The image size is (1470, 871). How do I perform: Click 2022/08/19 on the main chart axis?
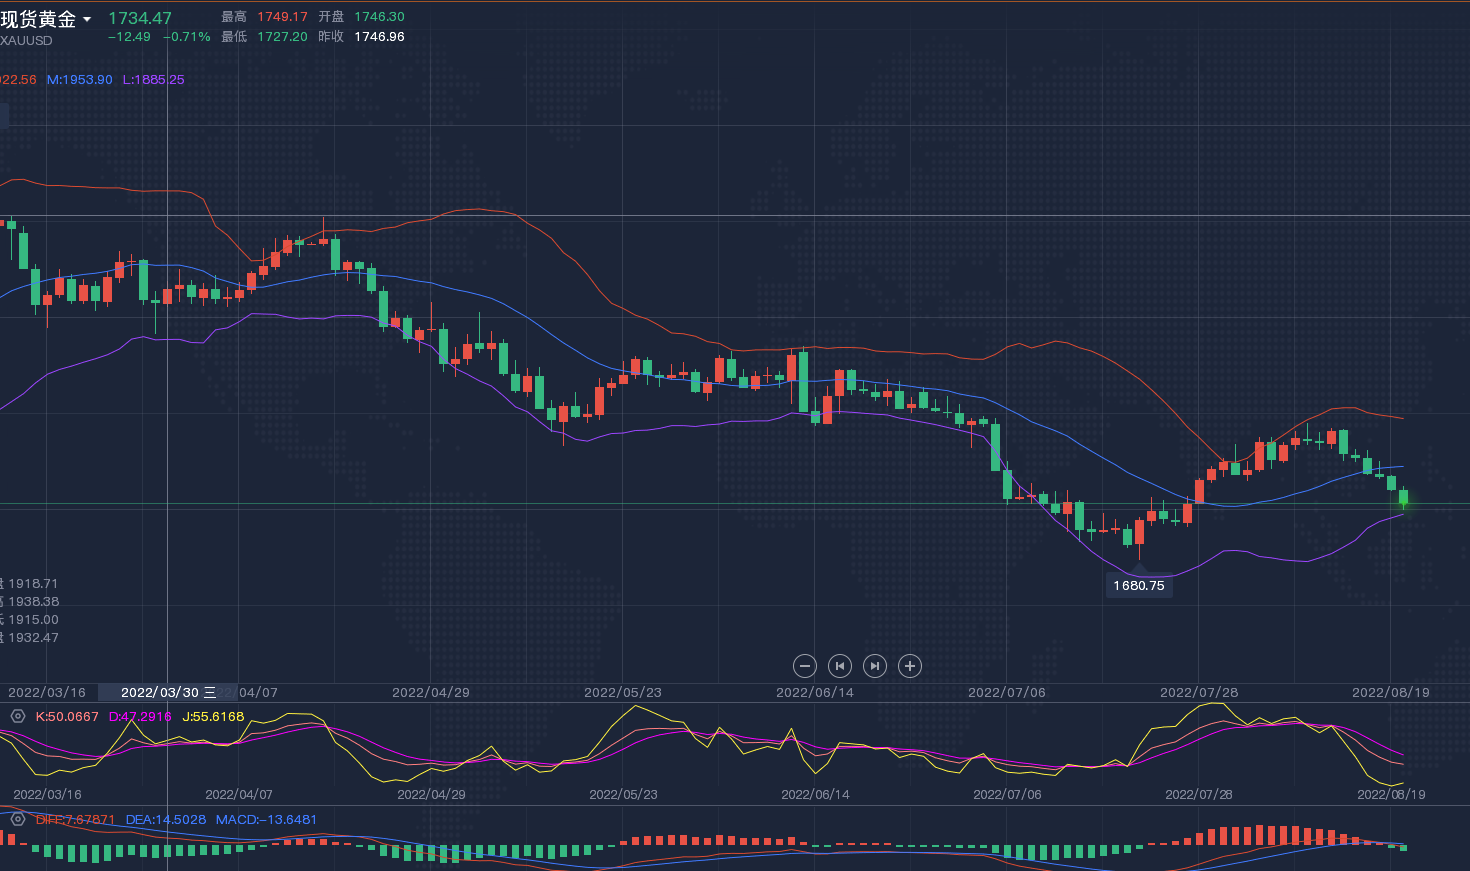click(x=1391, y=692)
